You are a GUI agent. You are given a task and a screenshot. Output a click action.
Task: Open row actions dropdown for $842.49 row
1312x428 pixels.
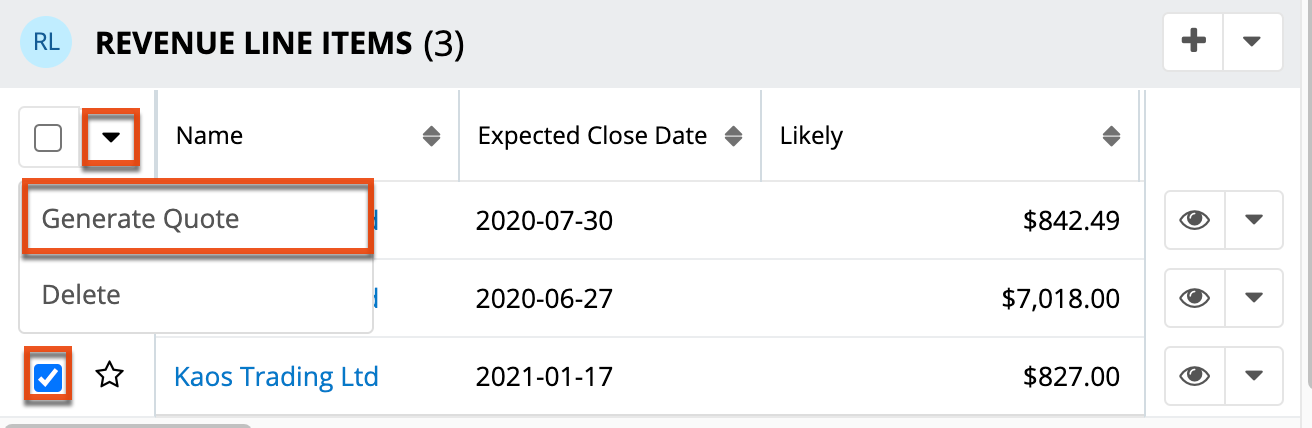click(x=1252, y=219)
